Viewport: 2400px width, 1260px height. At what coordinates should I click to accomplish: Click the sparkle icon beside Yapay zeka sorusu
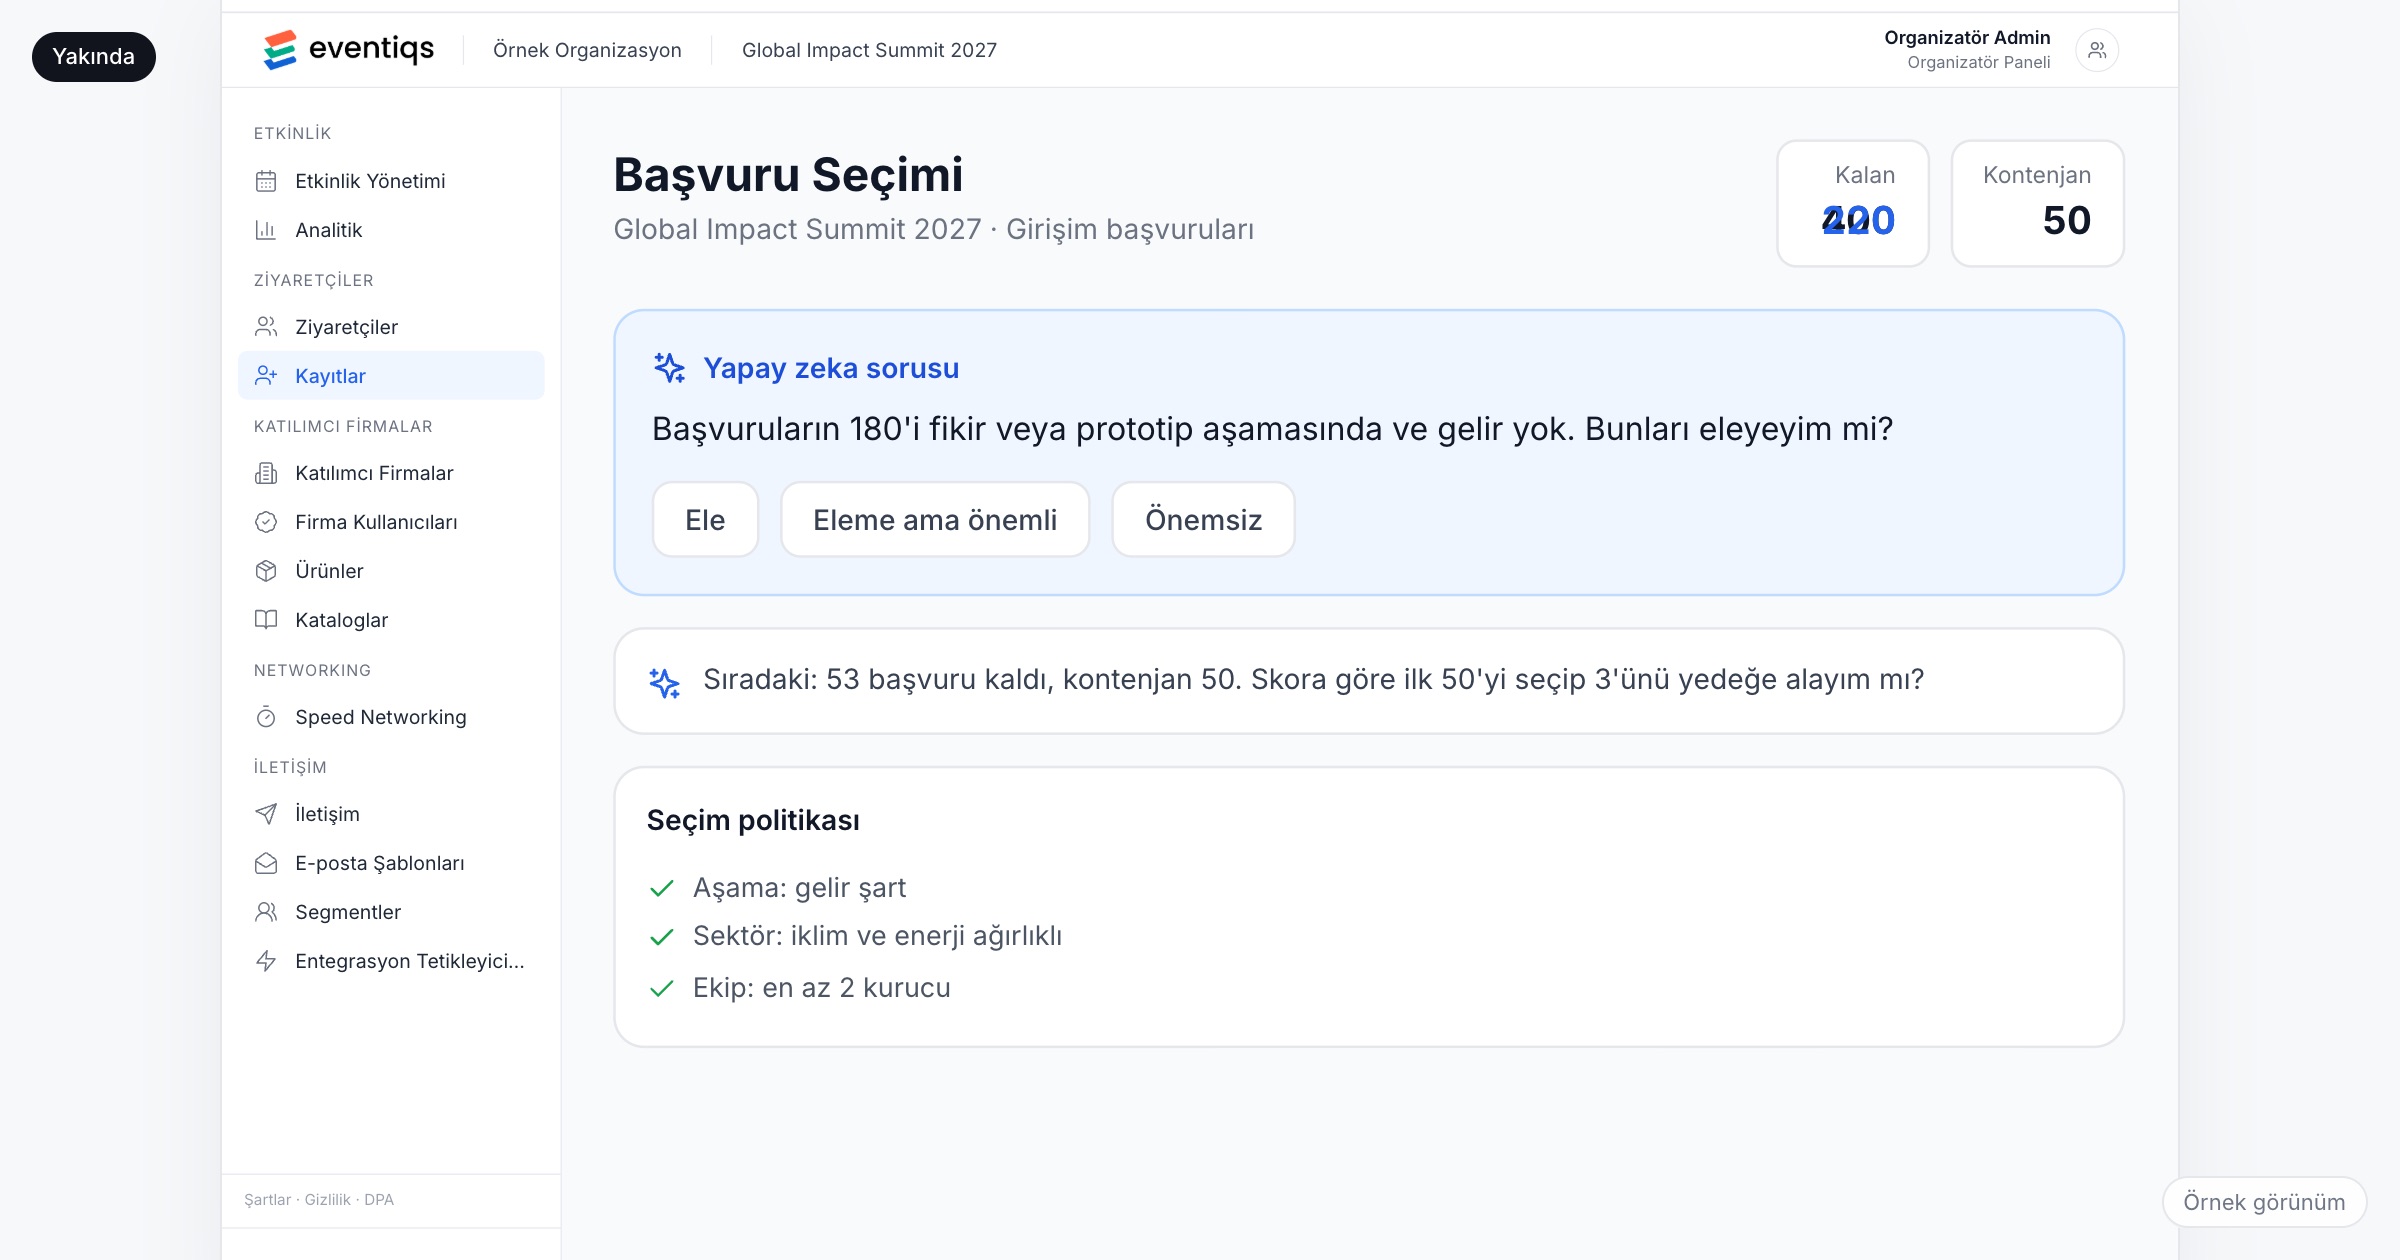tap(669, 368)
